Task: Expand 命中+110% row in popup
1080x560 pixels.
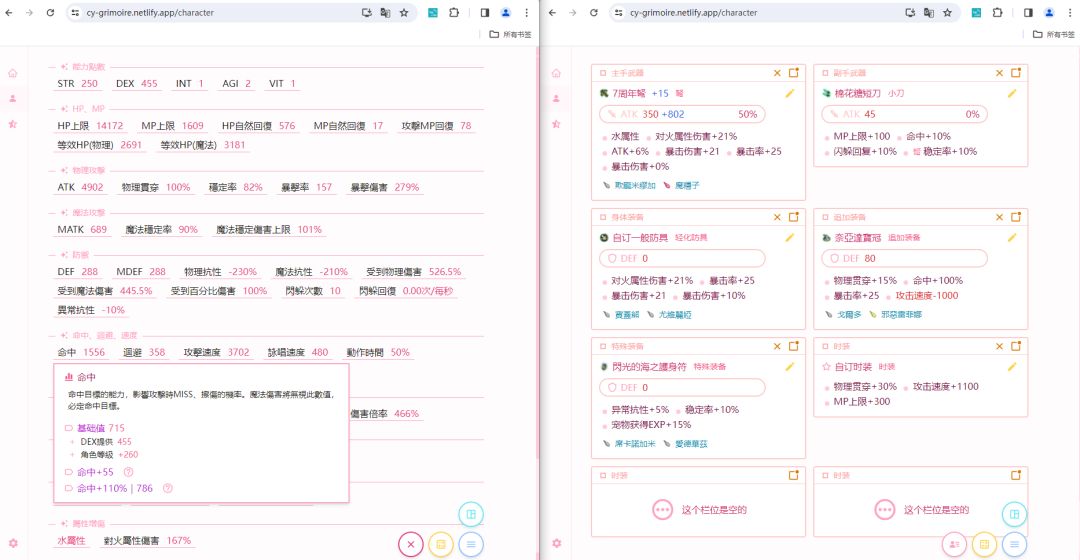Action: point(108,488)
